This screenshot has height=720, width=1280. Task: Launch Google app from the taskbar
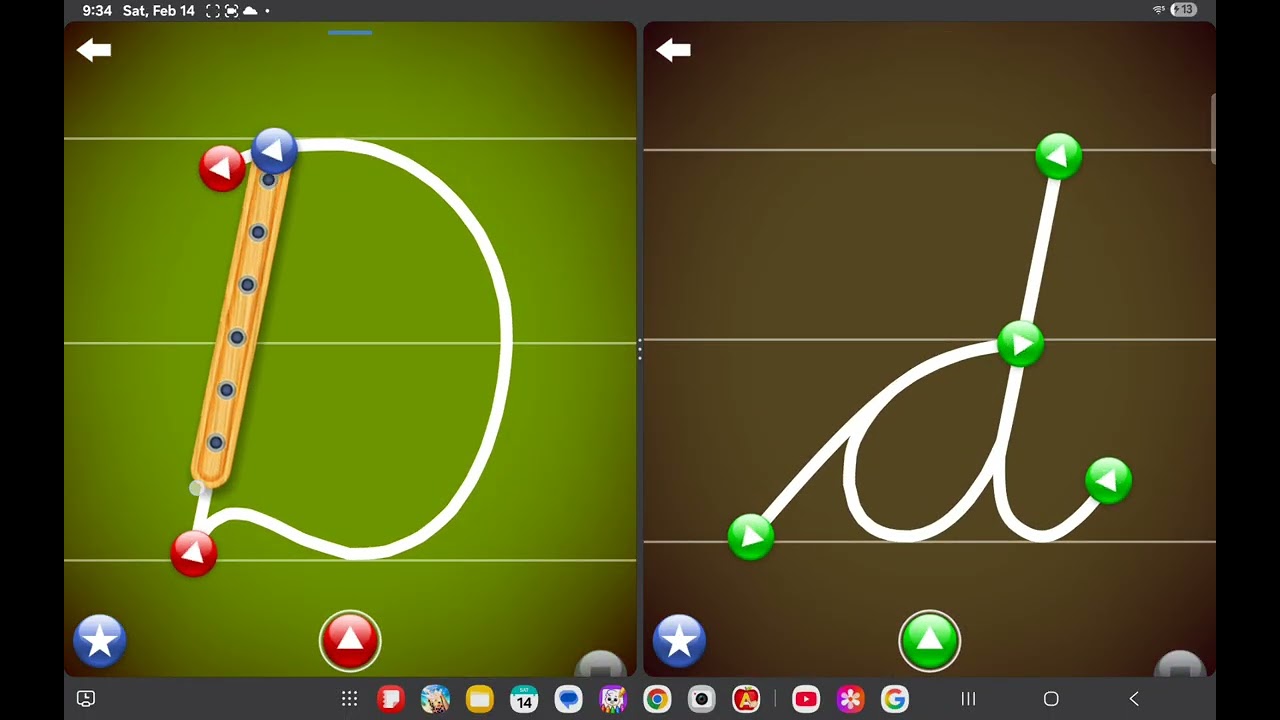(x=894, y=699)
